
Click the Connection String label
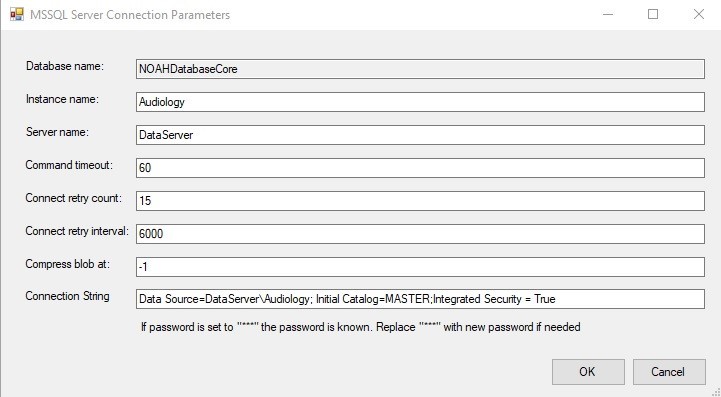pyautogui.click(x=67, y=296)
